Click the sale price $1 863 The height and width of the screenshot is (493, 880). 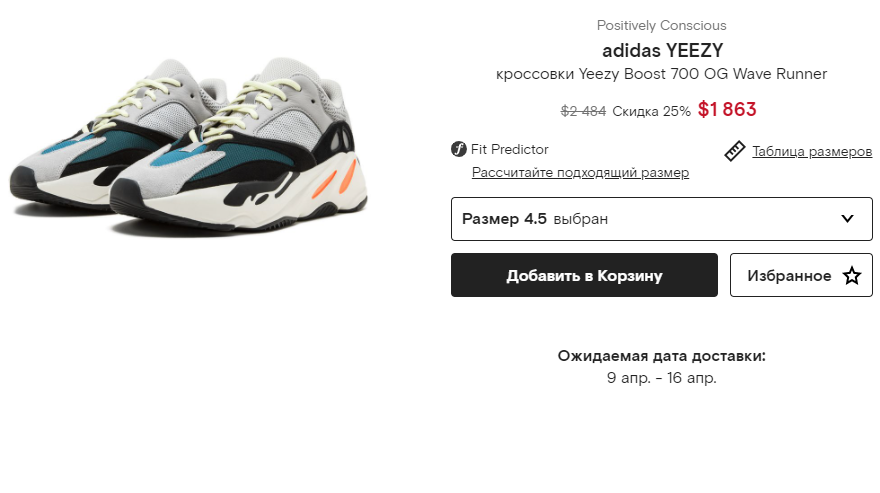click(727, 109)
